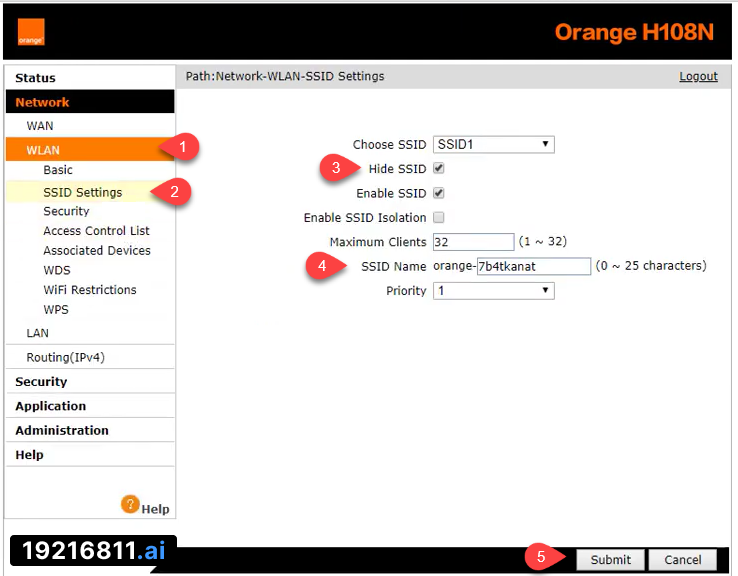Toggle the Enable SSID checkbox
738x576 pixels.
439,193
